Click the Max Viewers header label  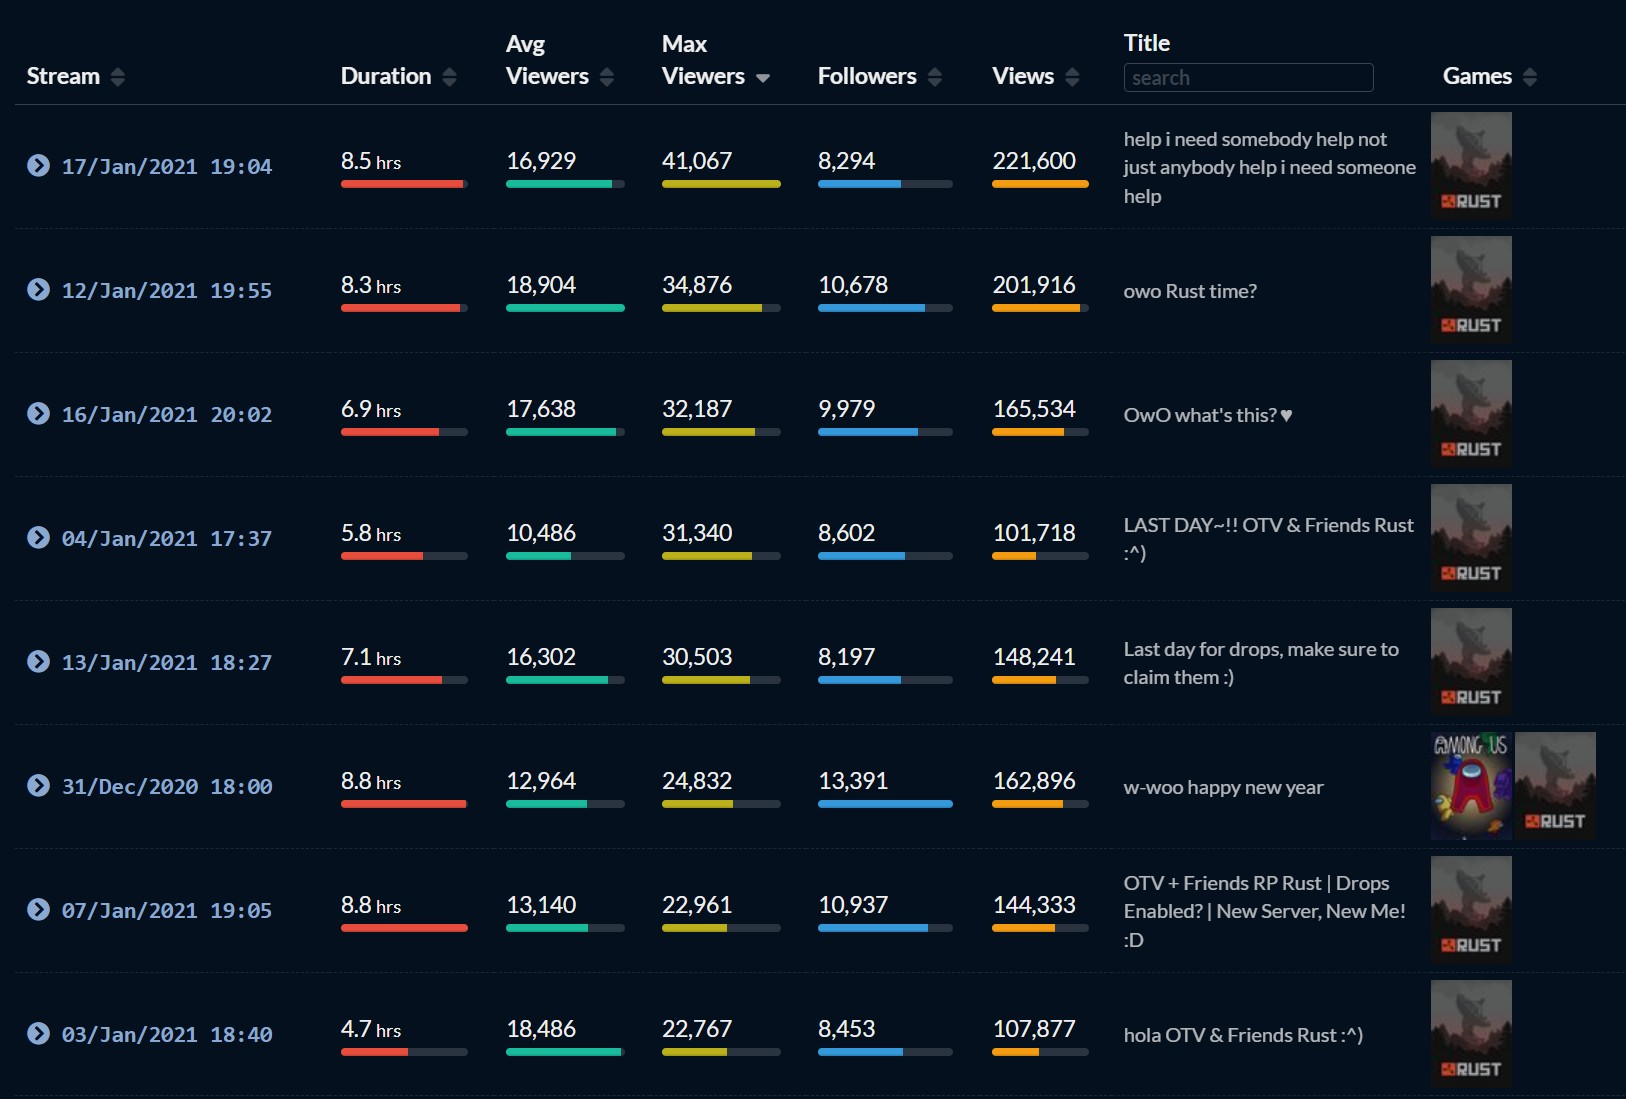tap(703, 60)
